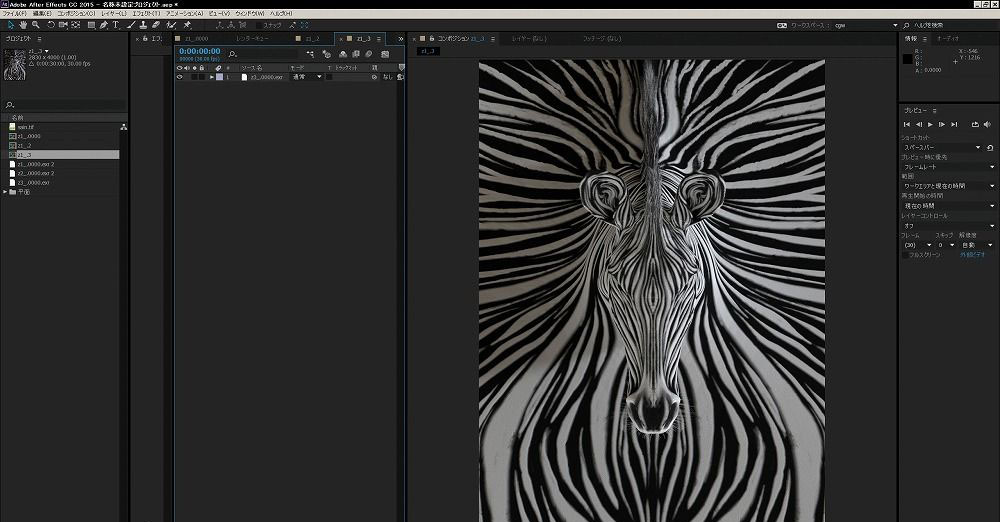The width and height of the screenshot is (1000, 522).
Task: Expand layer 1 properties triangle
Action: tap(211, 76)
